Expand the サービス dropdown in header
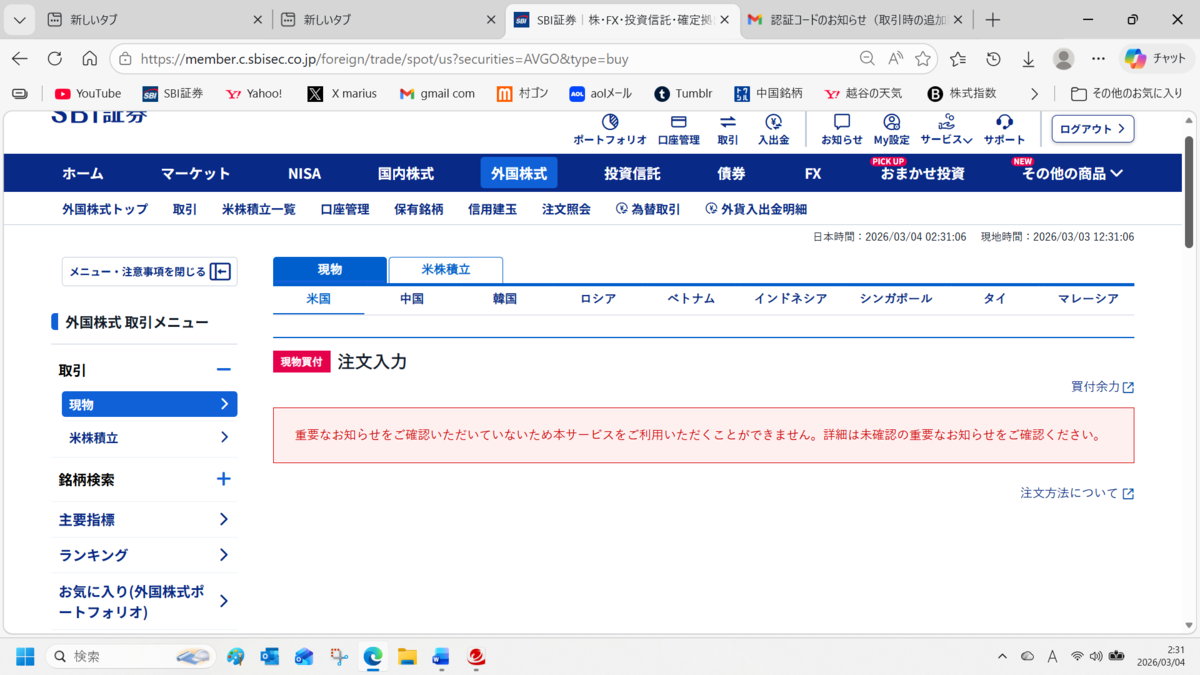 (946, 130)
